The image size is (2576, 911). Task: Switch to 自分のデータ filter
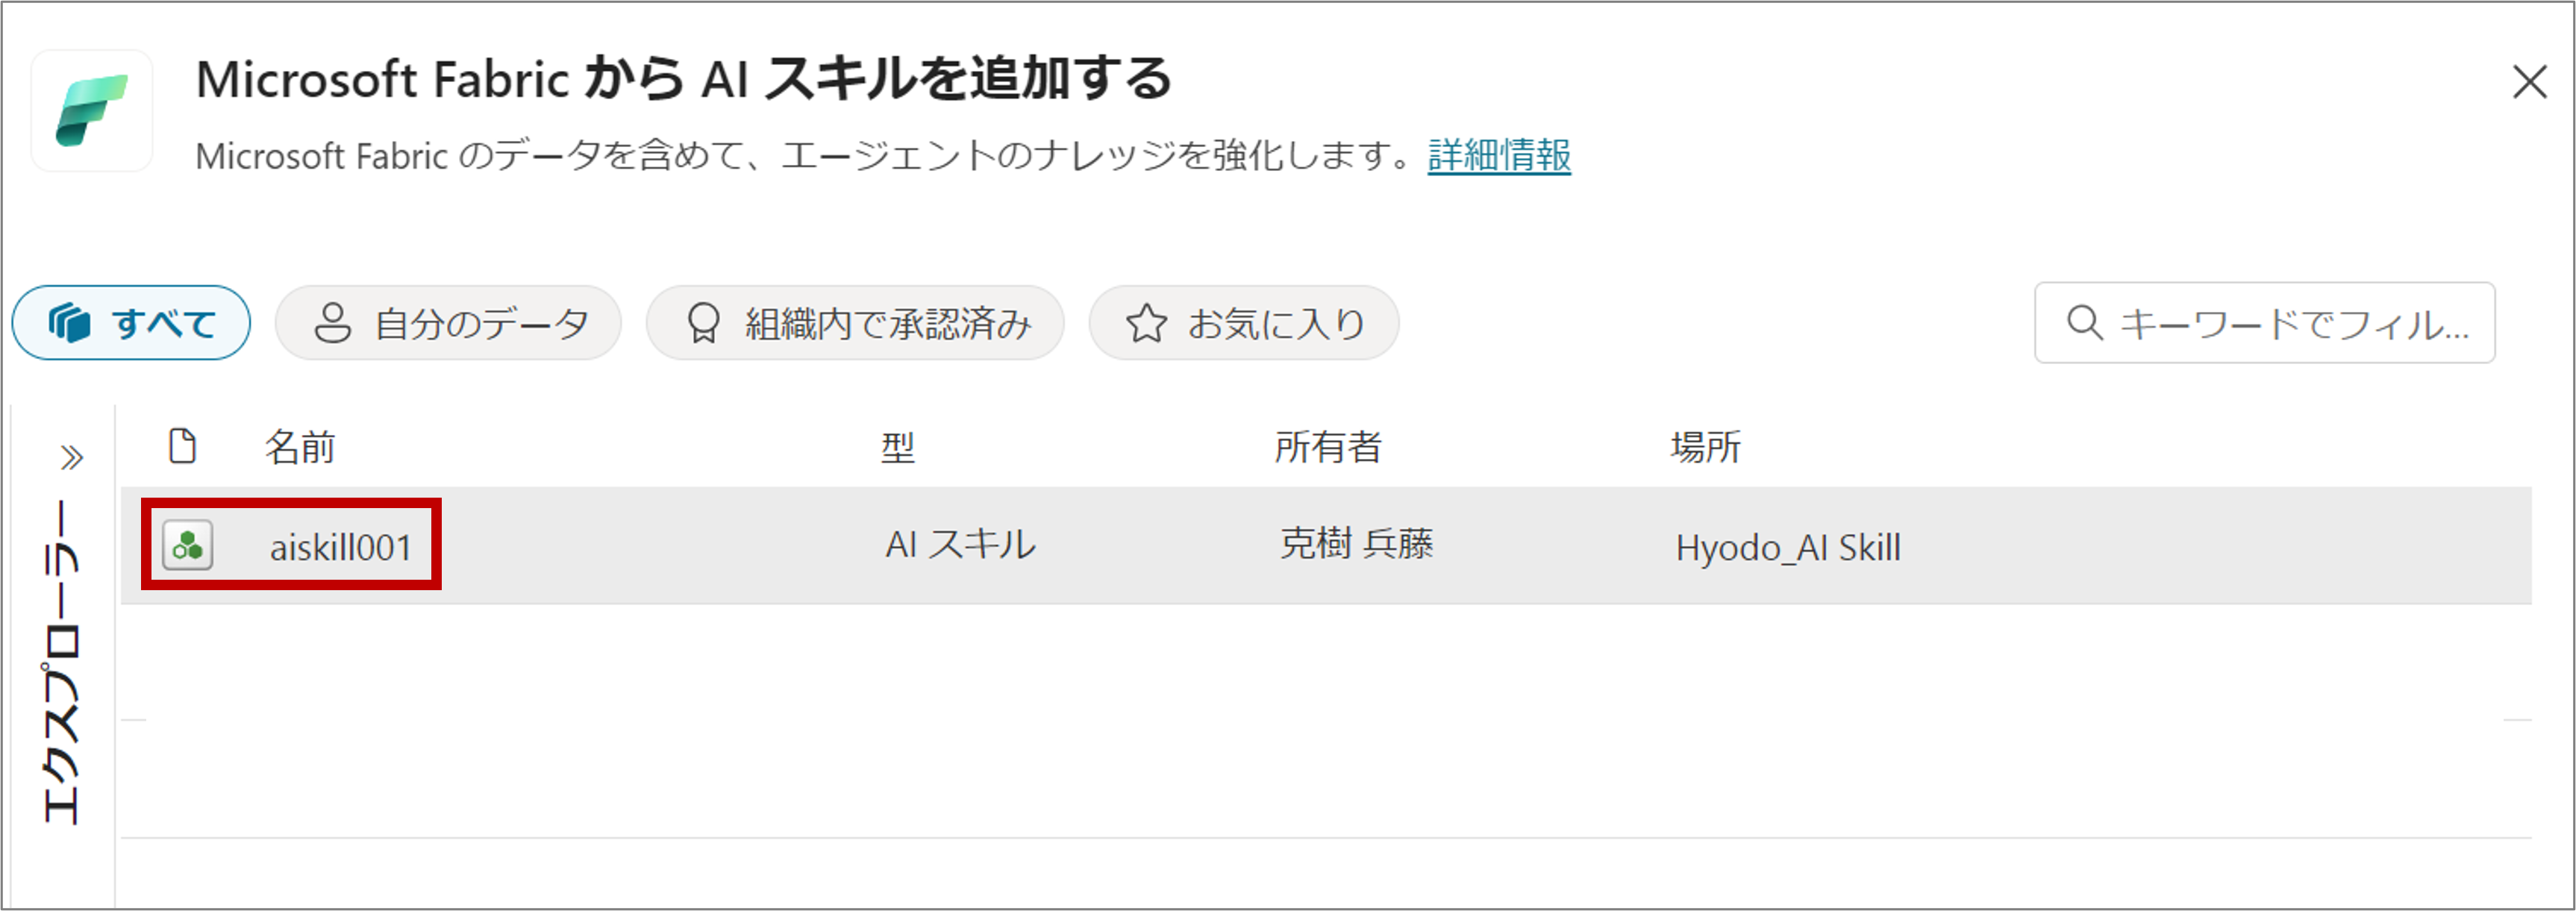click(448, 323)
